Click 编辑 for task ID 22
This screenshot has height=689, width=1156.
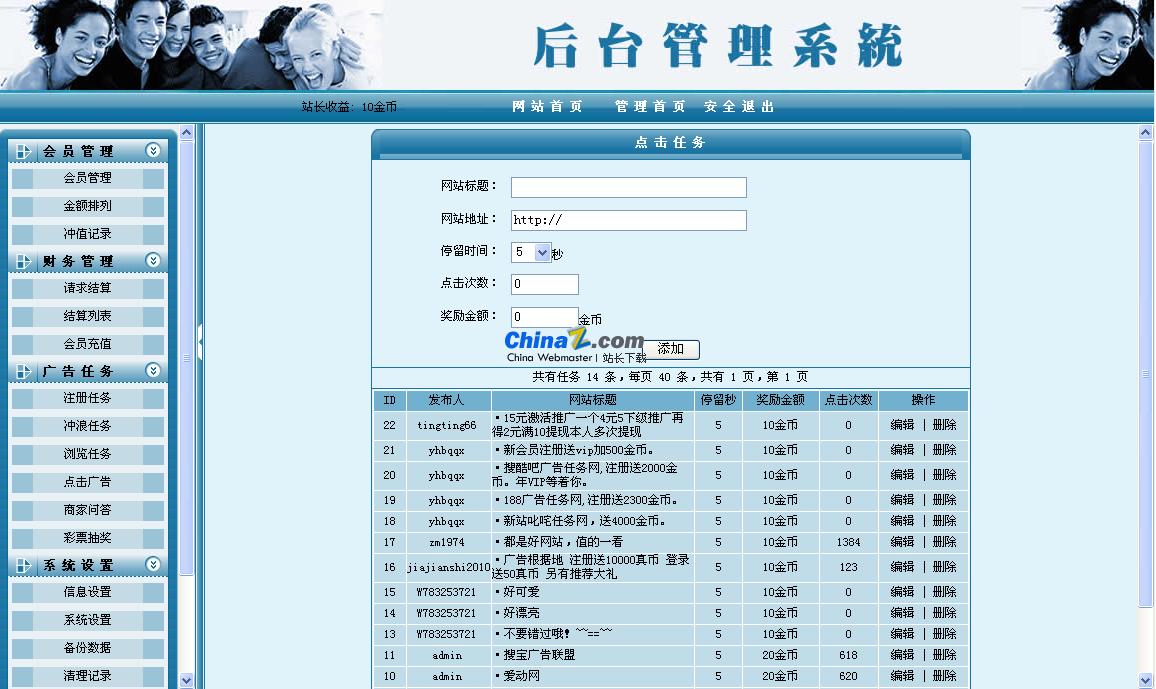pyautogui.click(x=901, y=426)
